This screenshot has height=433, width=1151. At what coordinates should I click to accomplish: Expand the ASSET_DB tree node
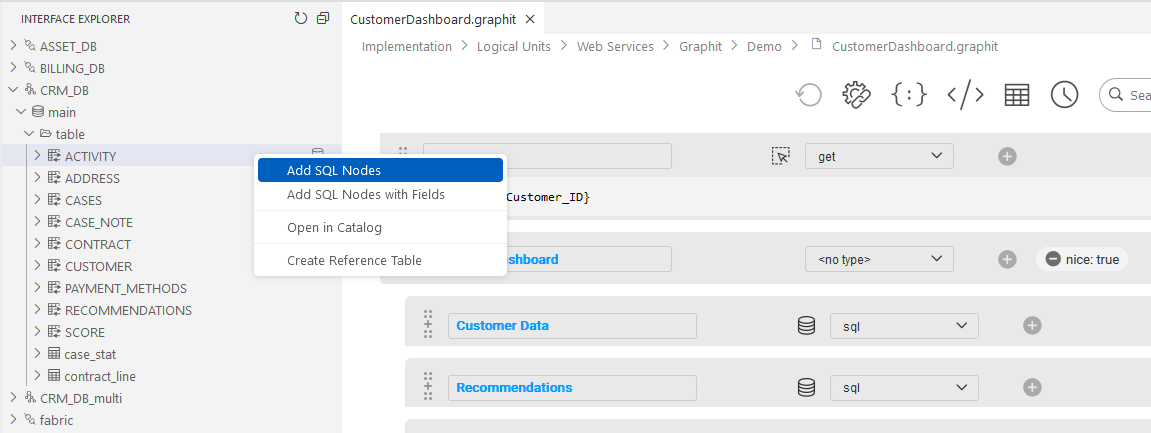pos(13,46)
